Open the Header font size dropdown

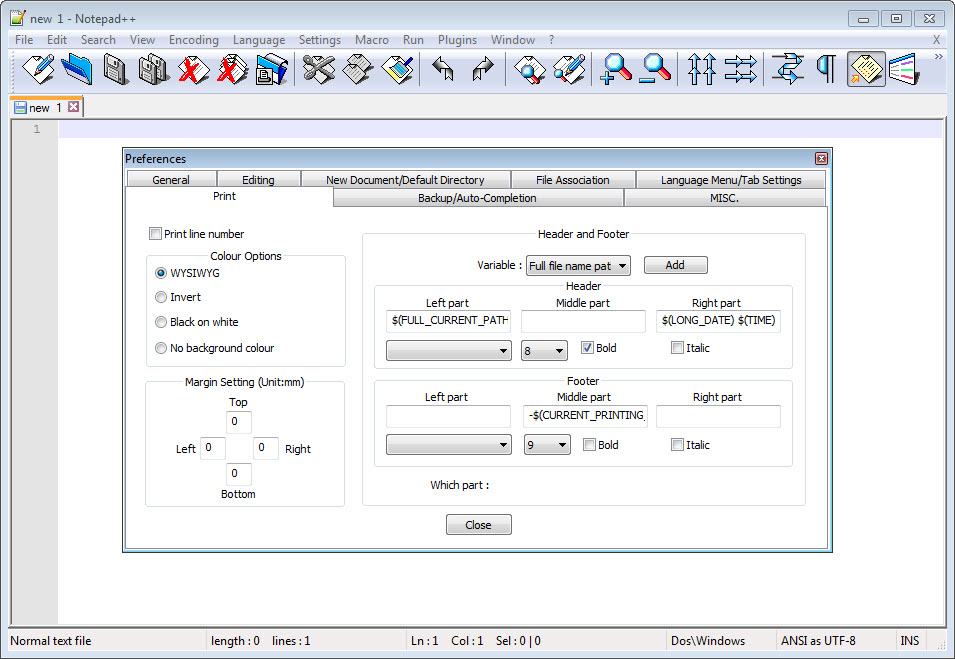pyautogui.click(x=544, y=350)
